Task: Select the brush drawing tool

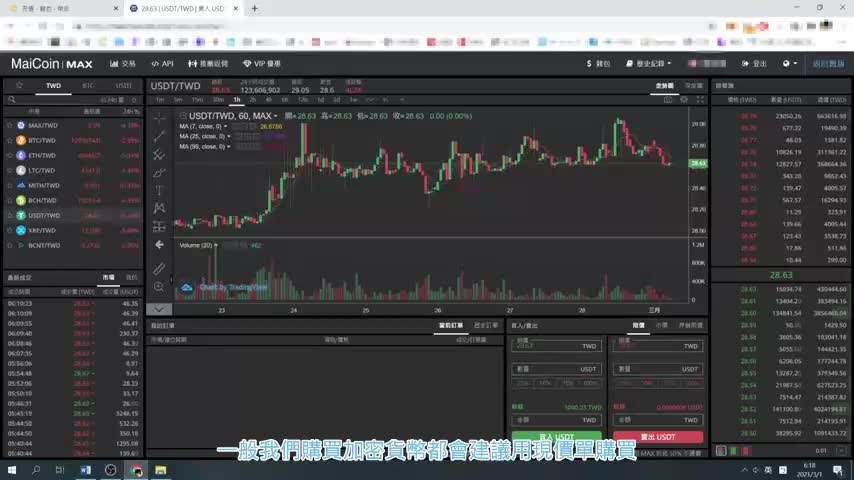Action: [x=159, y=173]
